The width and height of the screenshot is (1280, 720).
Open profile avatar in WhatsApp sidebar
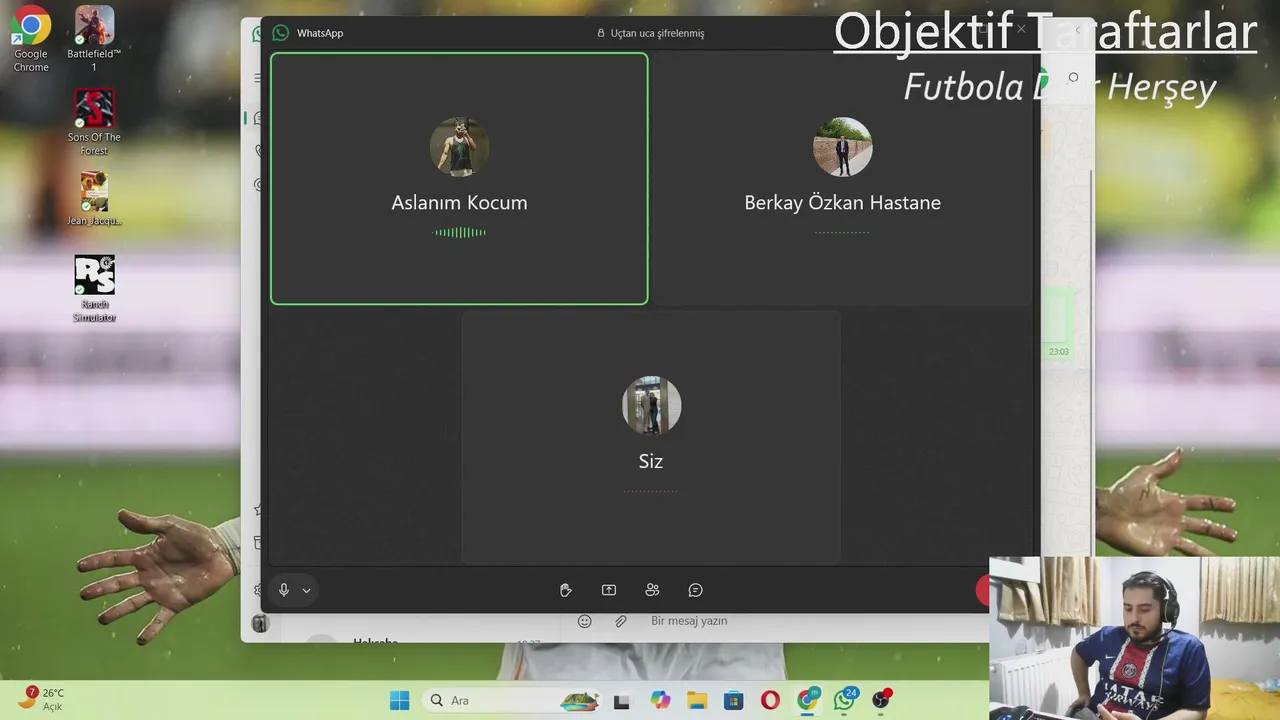(x=260, y=623)
